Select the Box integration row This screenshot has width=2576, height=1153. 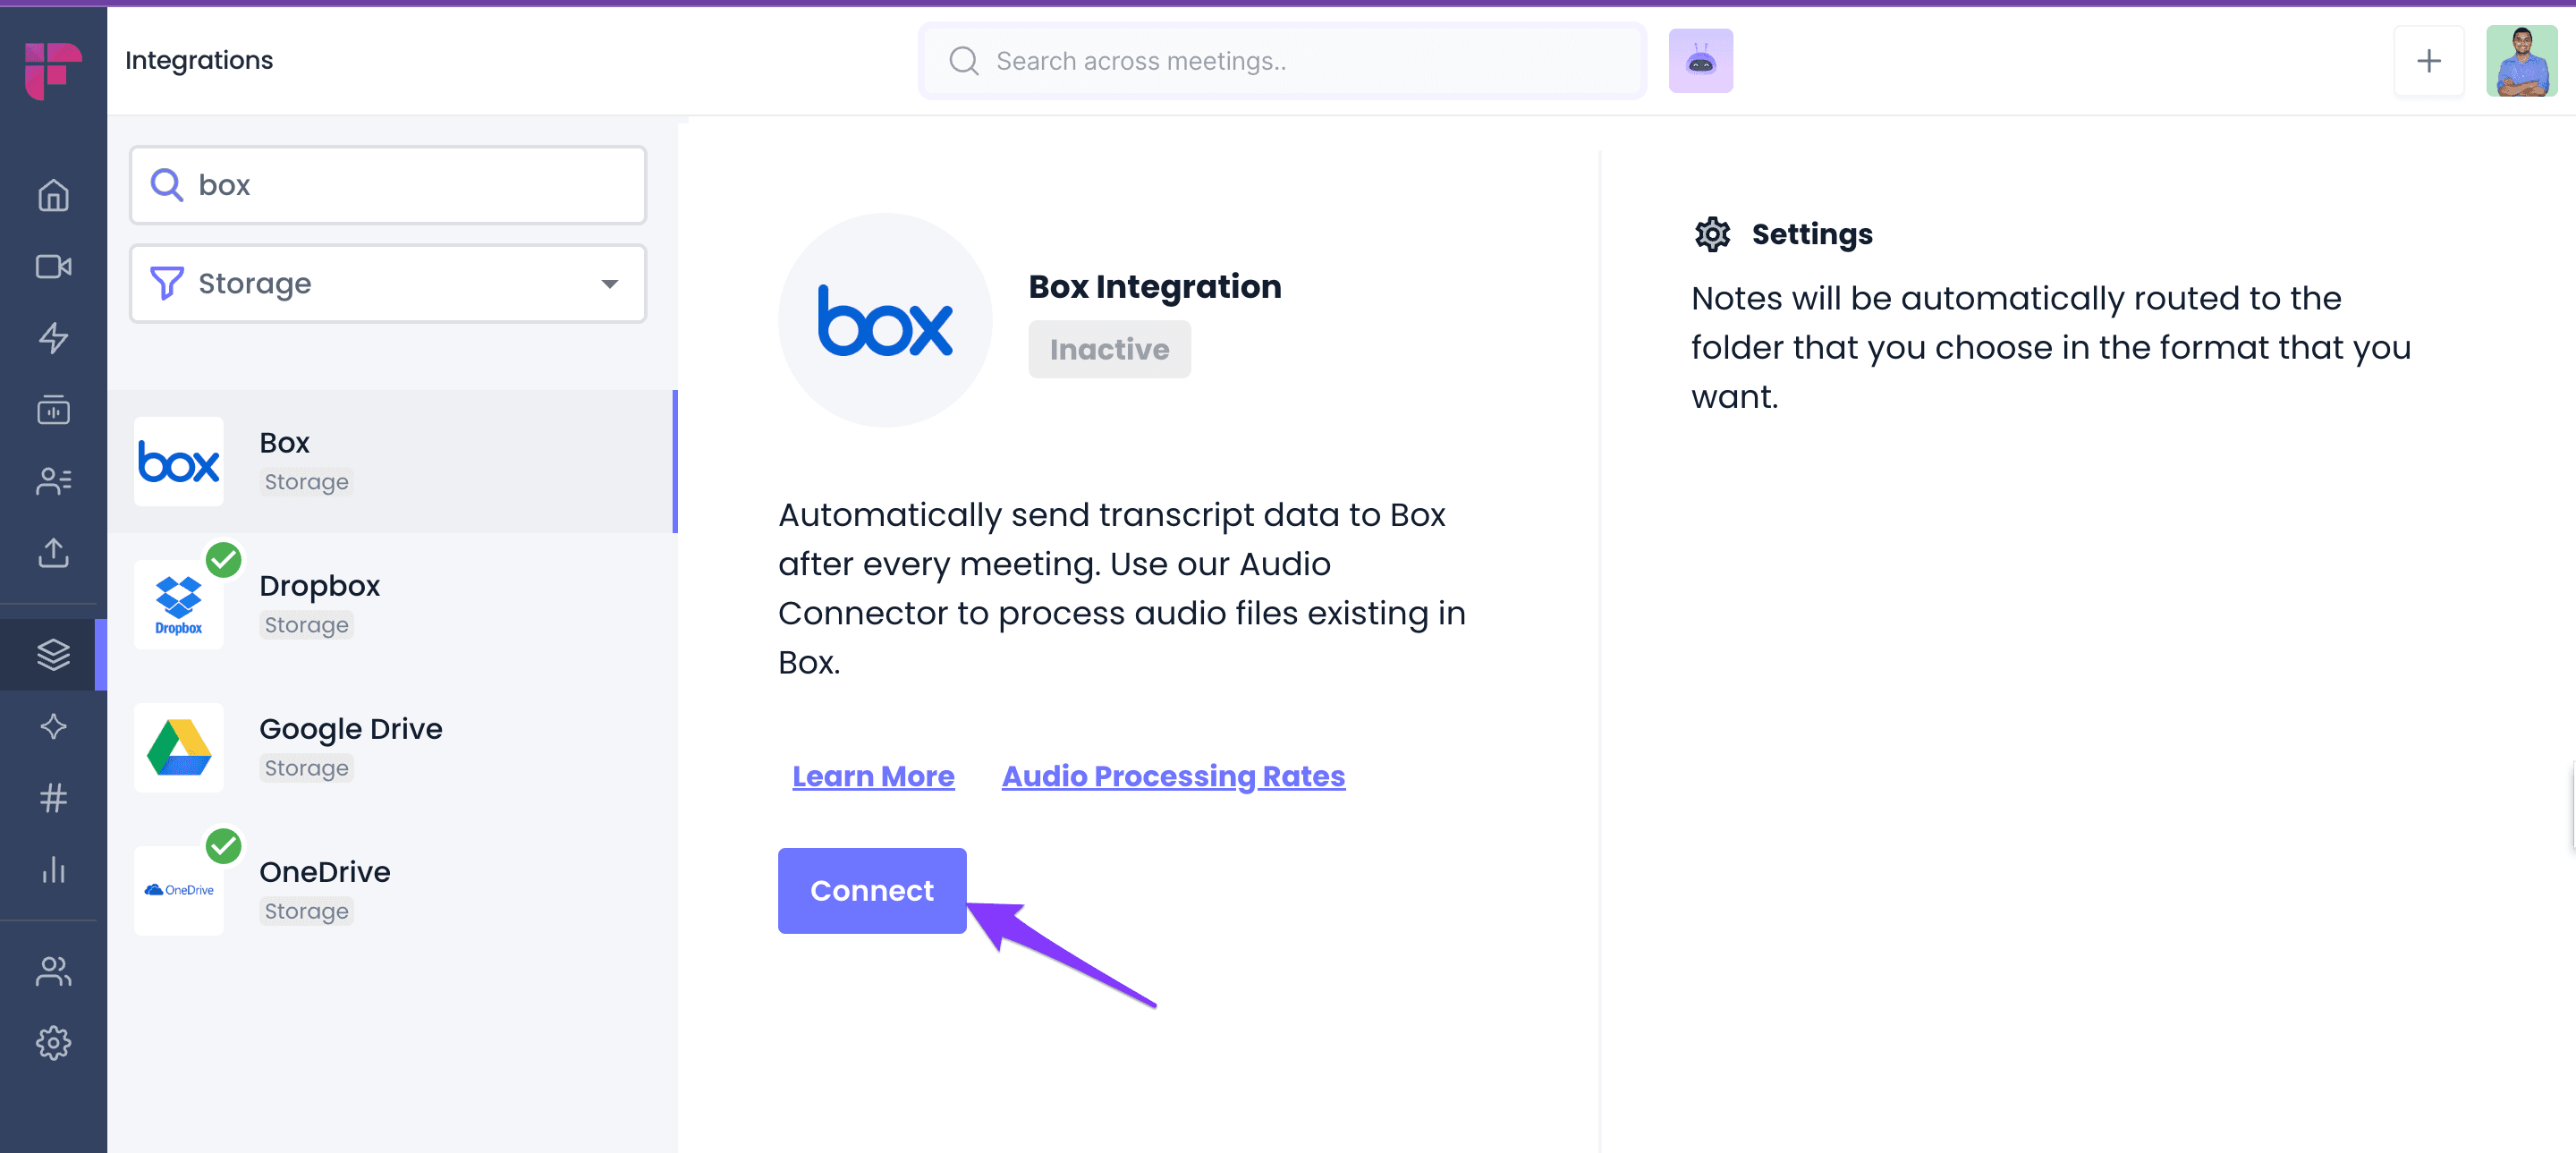pyautogui.click(x=392, y=461)
